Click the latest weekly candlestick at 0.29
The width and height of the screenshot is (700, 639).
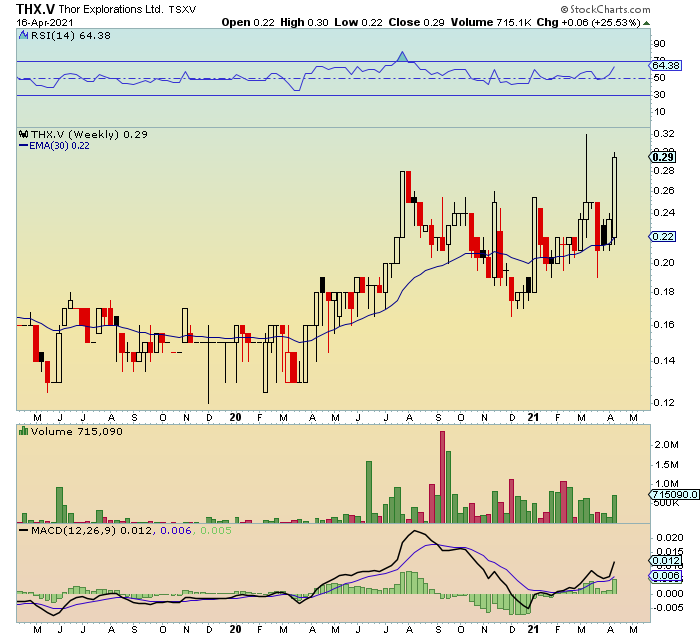(615, 196)
